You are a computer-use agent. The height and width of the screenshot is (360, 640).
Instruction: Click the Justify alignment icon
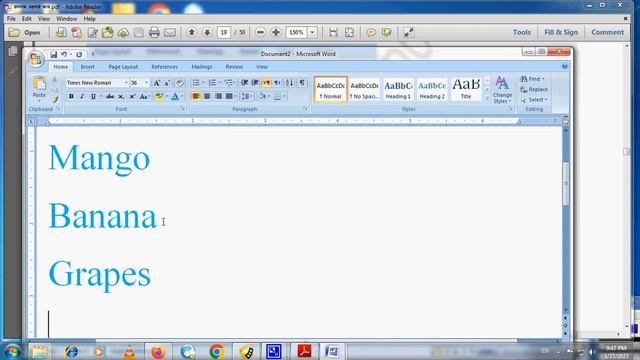point(229,96)
